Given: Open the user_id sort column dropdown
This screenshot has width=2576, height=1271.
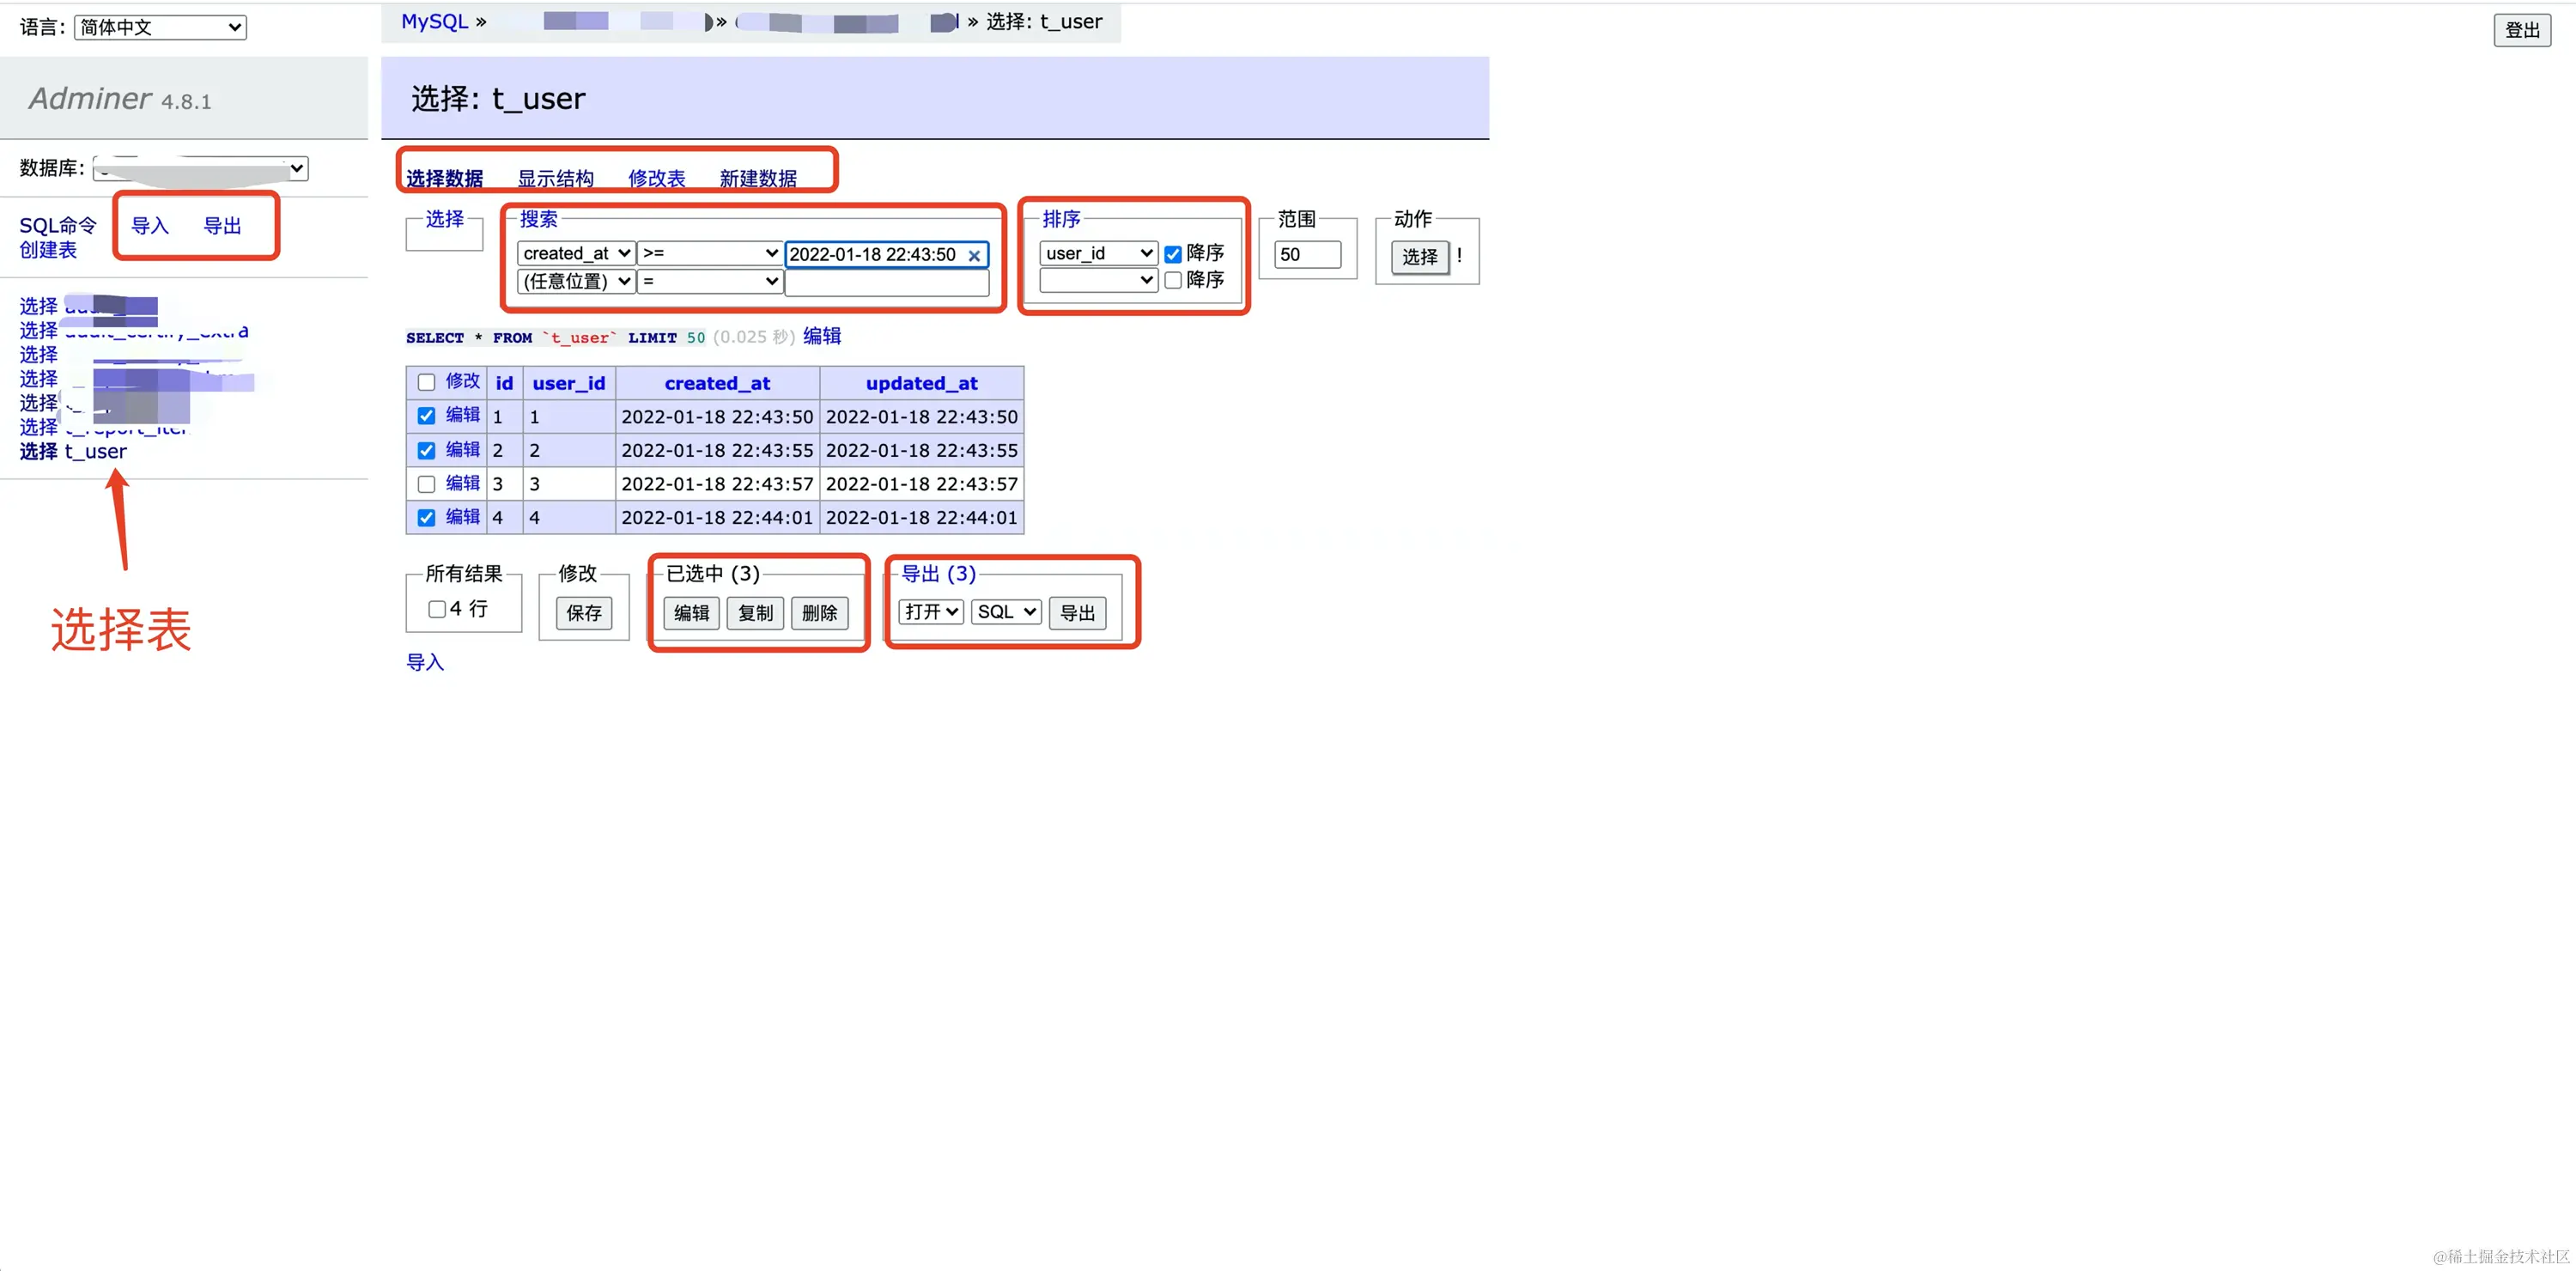Looking at the screenshot, I should (1097, 254).
